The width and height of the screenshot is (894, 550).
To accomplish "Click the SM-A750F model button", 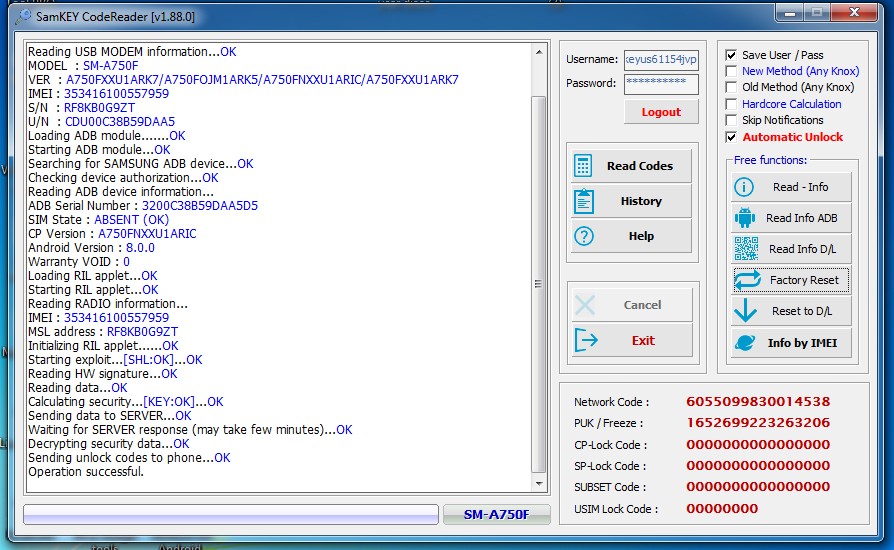I will click(496, 514).
